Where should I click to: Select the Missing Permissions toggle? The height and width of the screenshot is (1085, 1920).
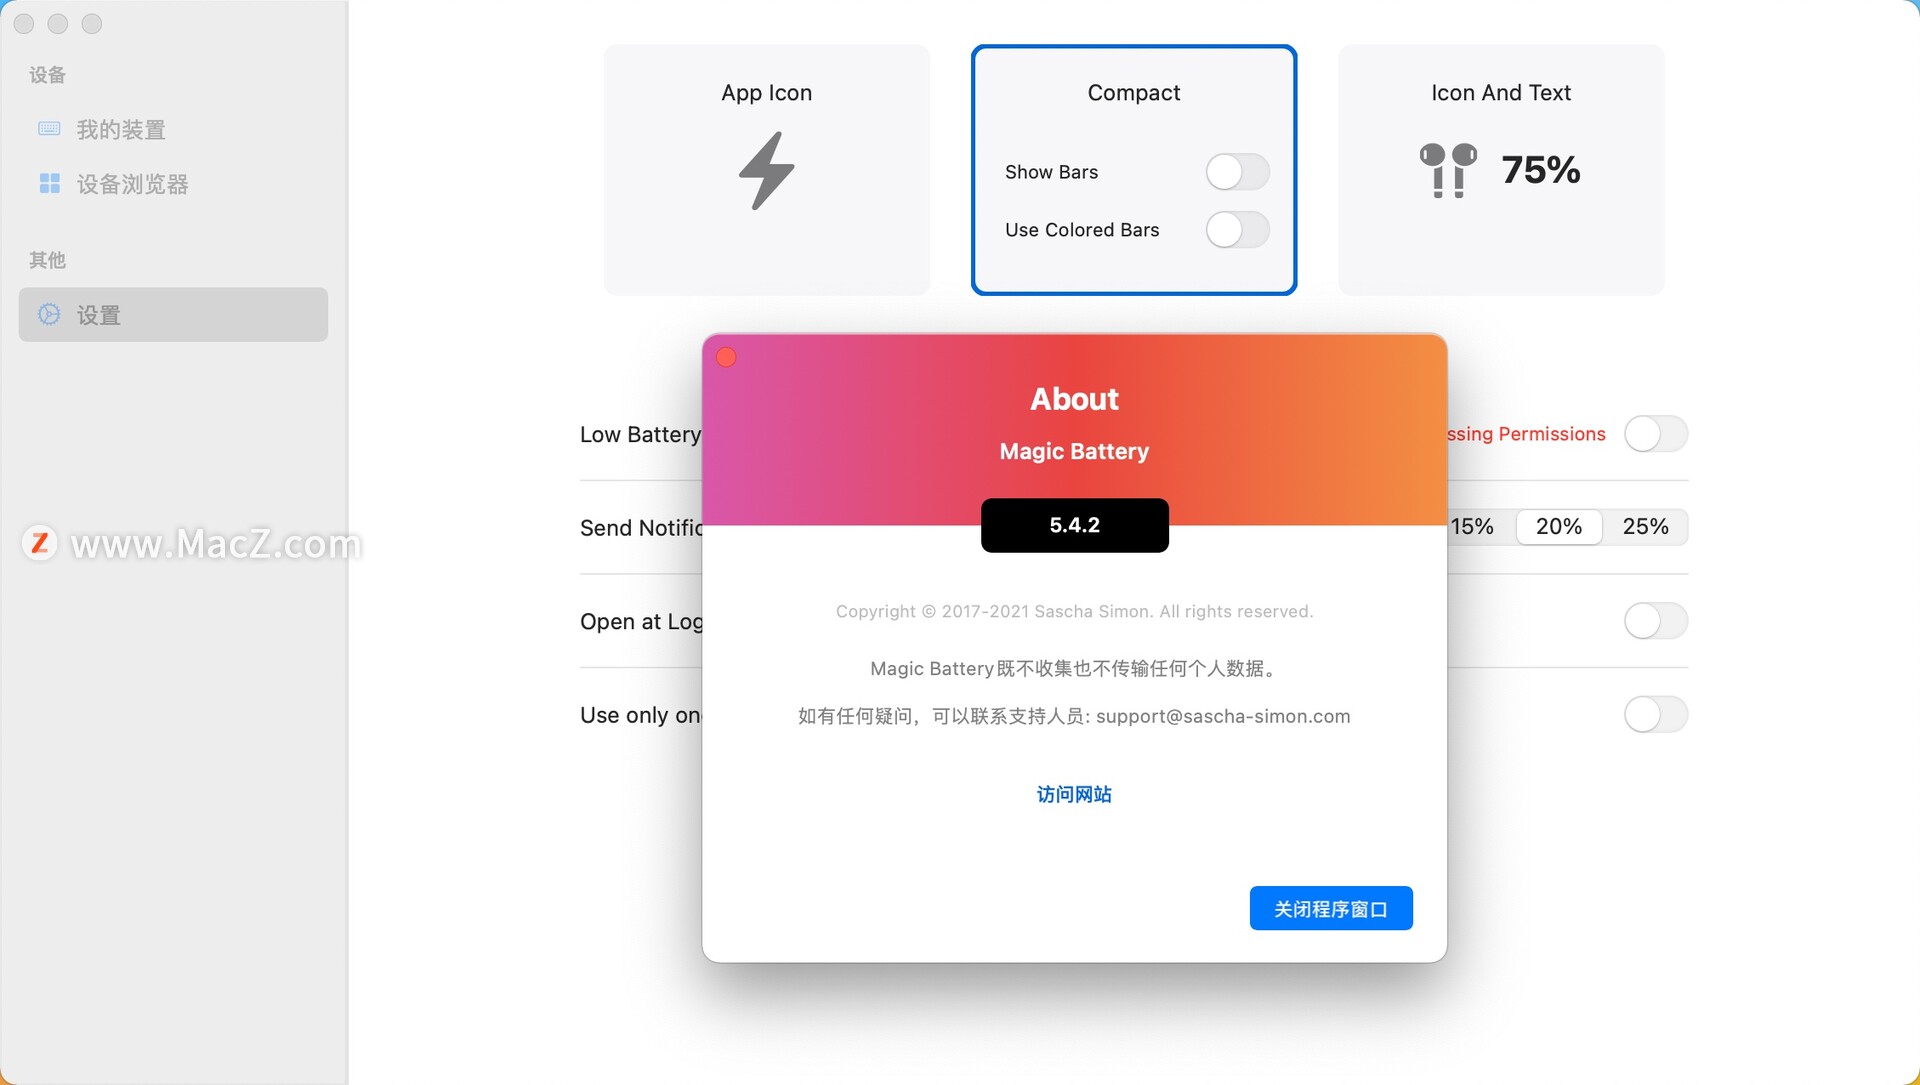(x=1654, y=434)
